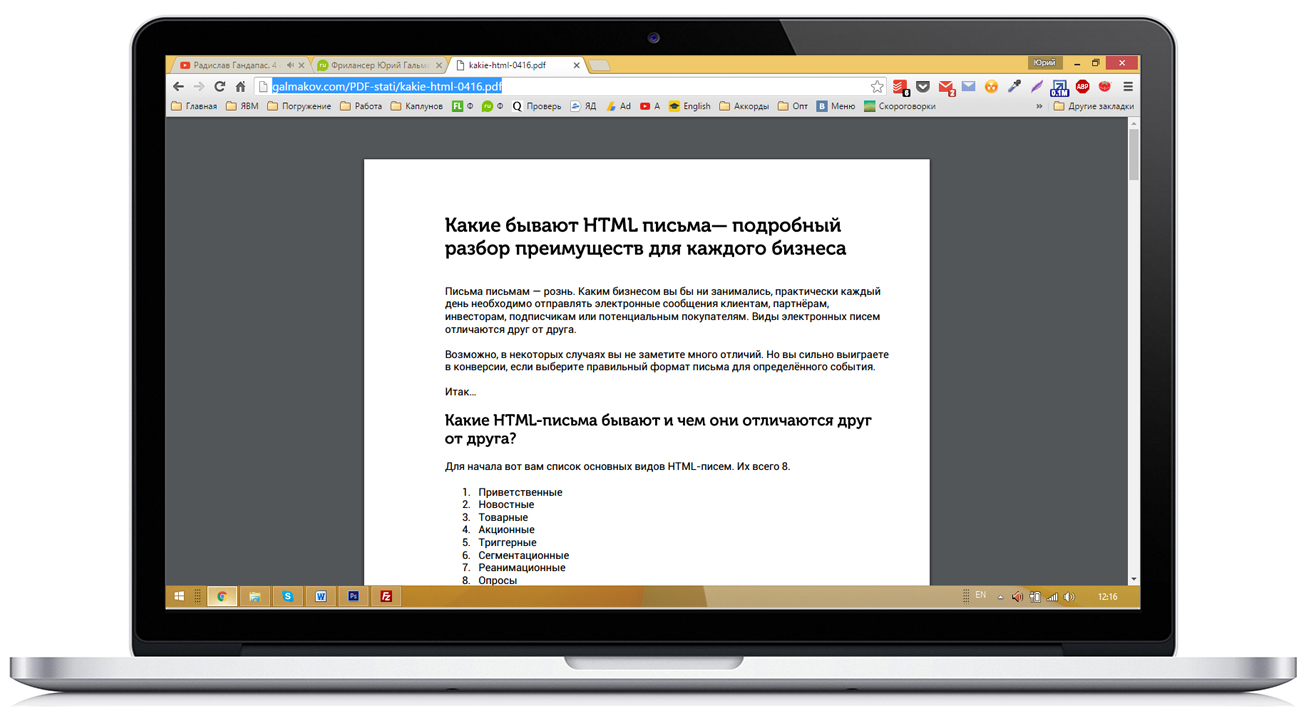Viewport: 1310px width, 707px height.
Task: Mute the audio icon on the first tab
Action: click(290, 65)
